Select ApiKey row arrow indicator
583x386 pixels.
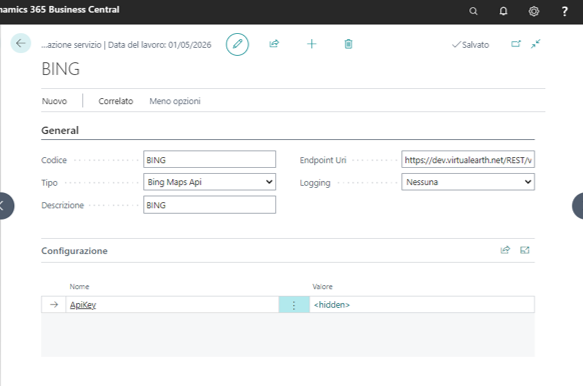point(54,305)
